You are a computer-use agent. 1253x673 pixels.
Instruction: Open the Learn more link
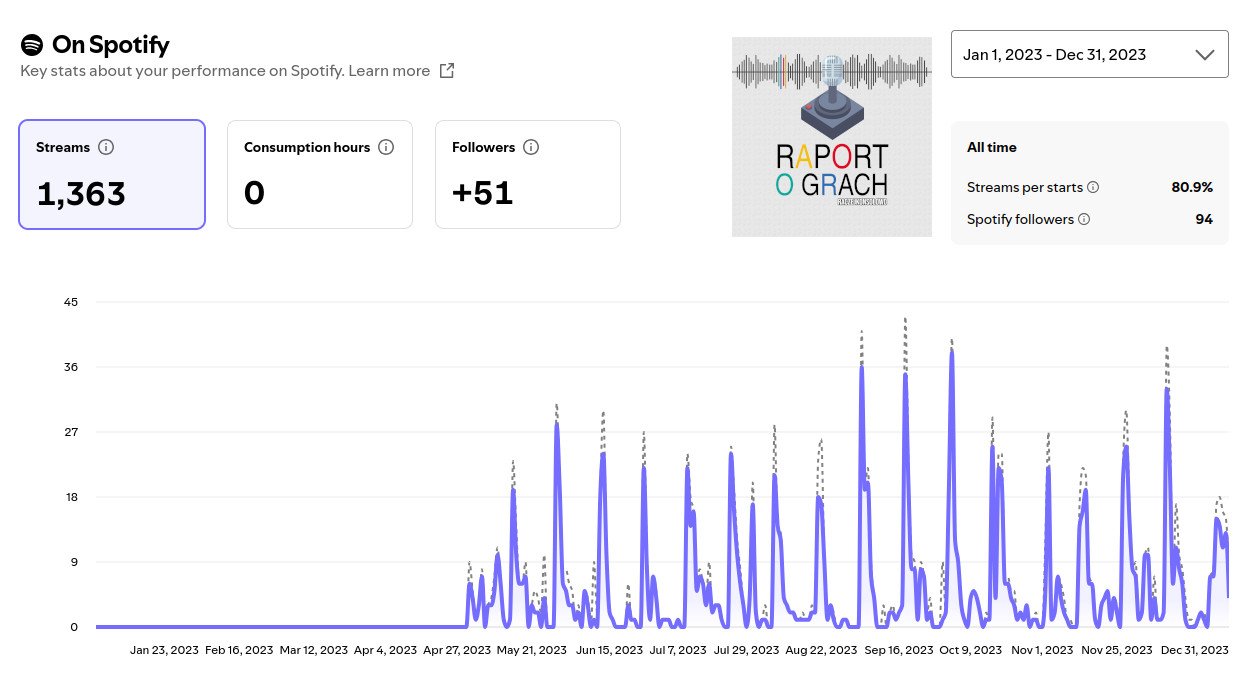tap(389, 71)
